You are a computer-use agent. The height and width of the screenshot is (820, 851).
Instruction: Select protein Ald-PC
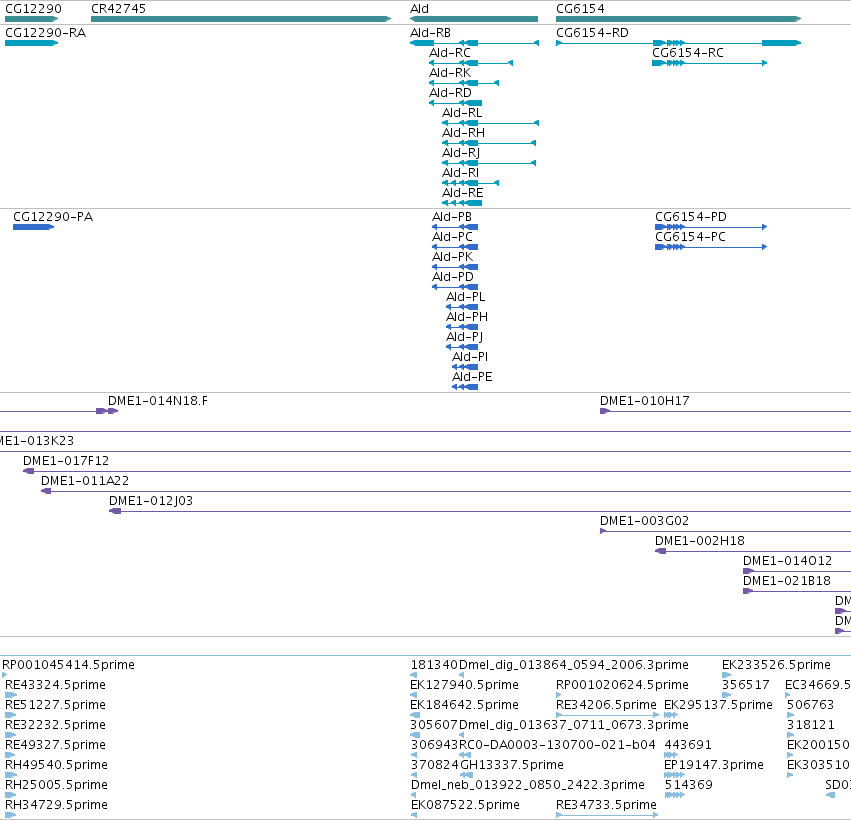[x=452, y=237]
